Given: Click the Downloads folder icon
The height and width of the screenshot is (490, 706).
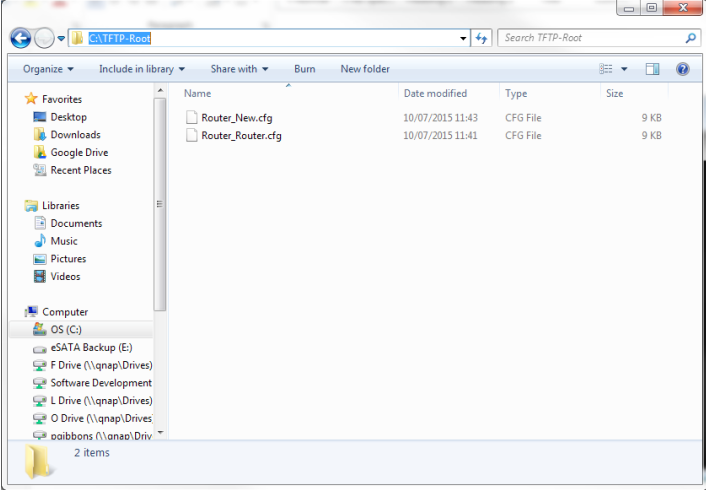Looking at the screenshot, I should click(x=40, y=134).
